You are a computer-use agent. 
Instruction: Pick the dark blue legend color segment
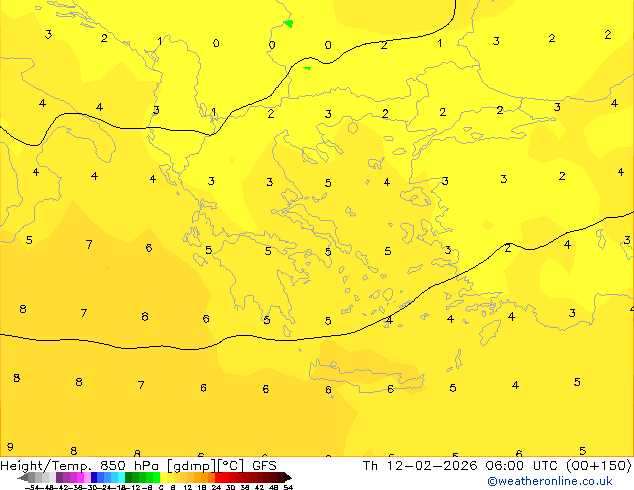pos(94,477)
